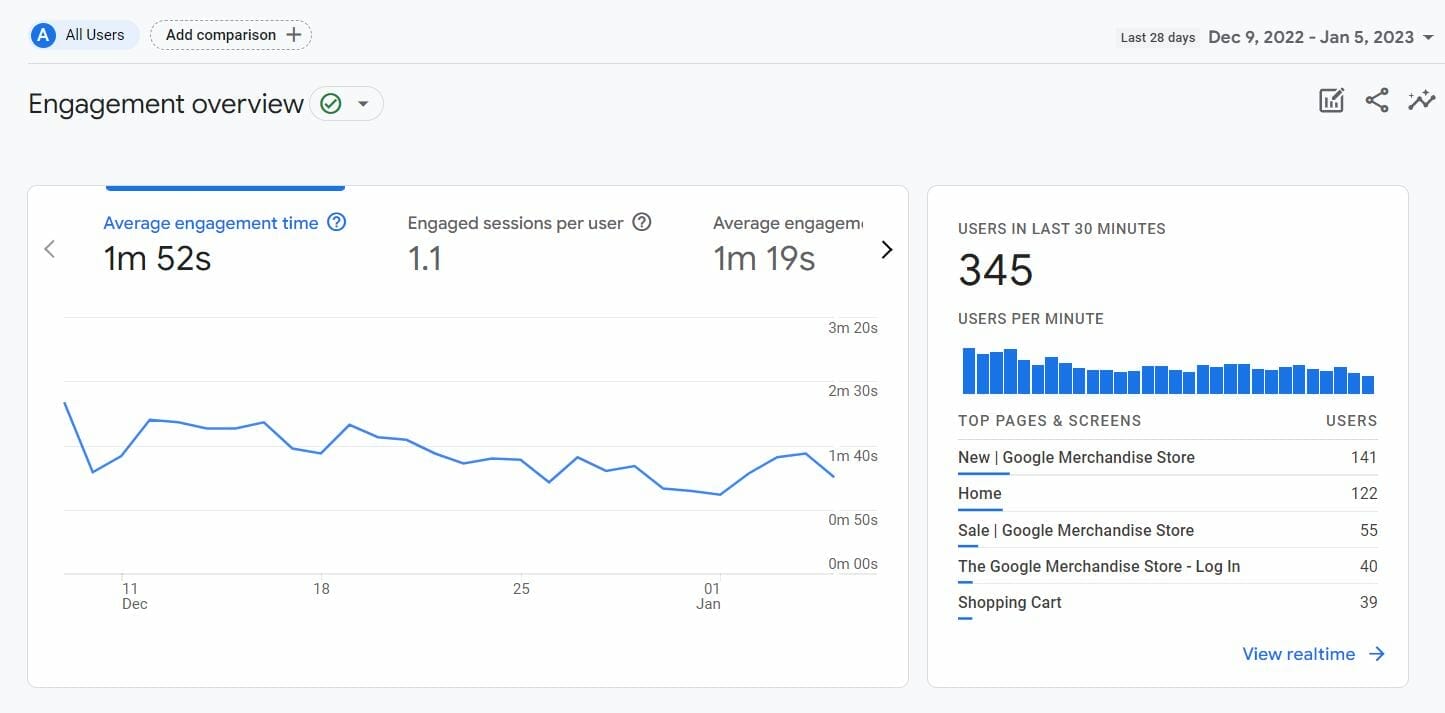Click the Engaged sessions per user help icon

point(641,222)
